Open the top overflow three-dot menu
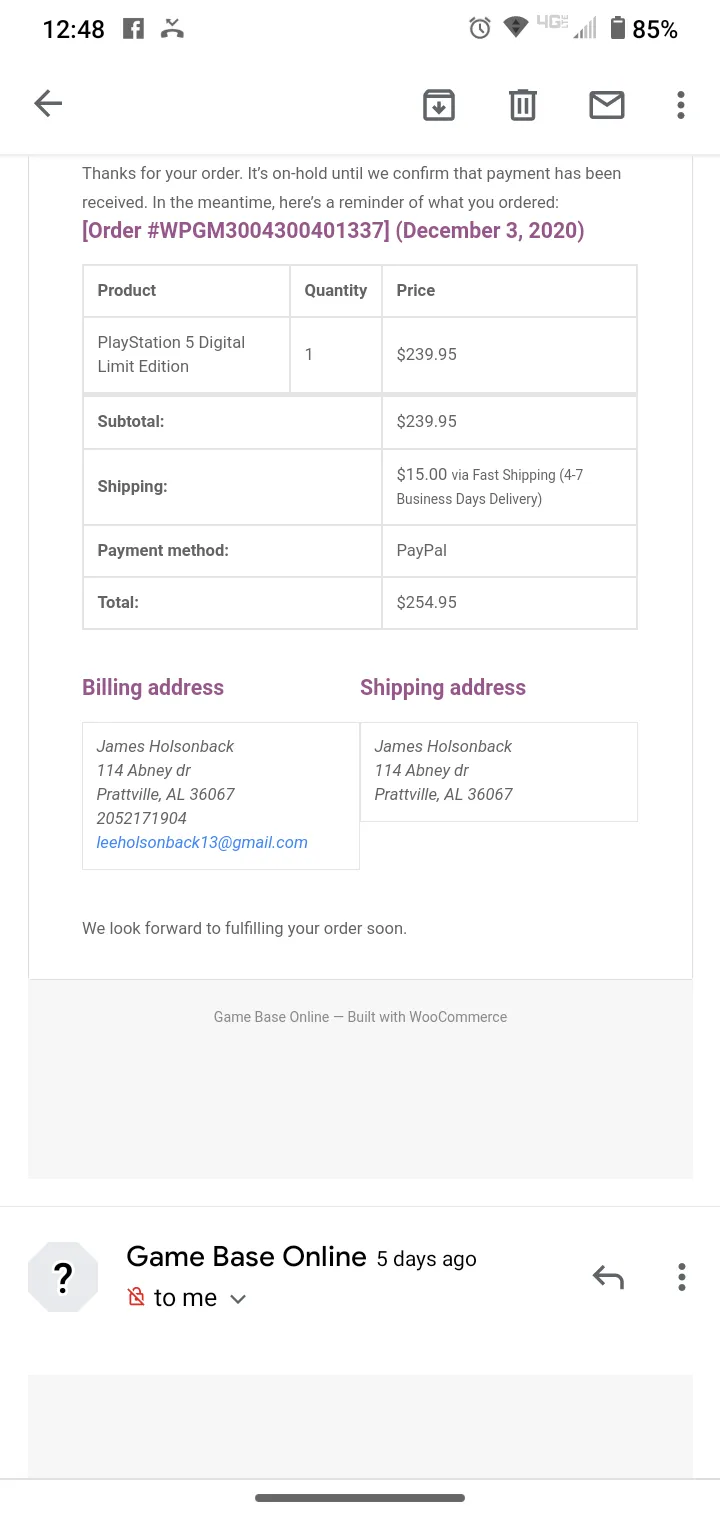This screenshot has width=720, height=1520. pos(681,104)
